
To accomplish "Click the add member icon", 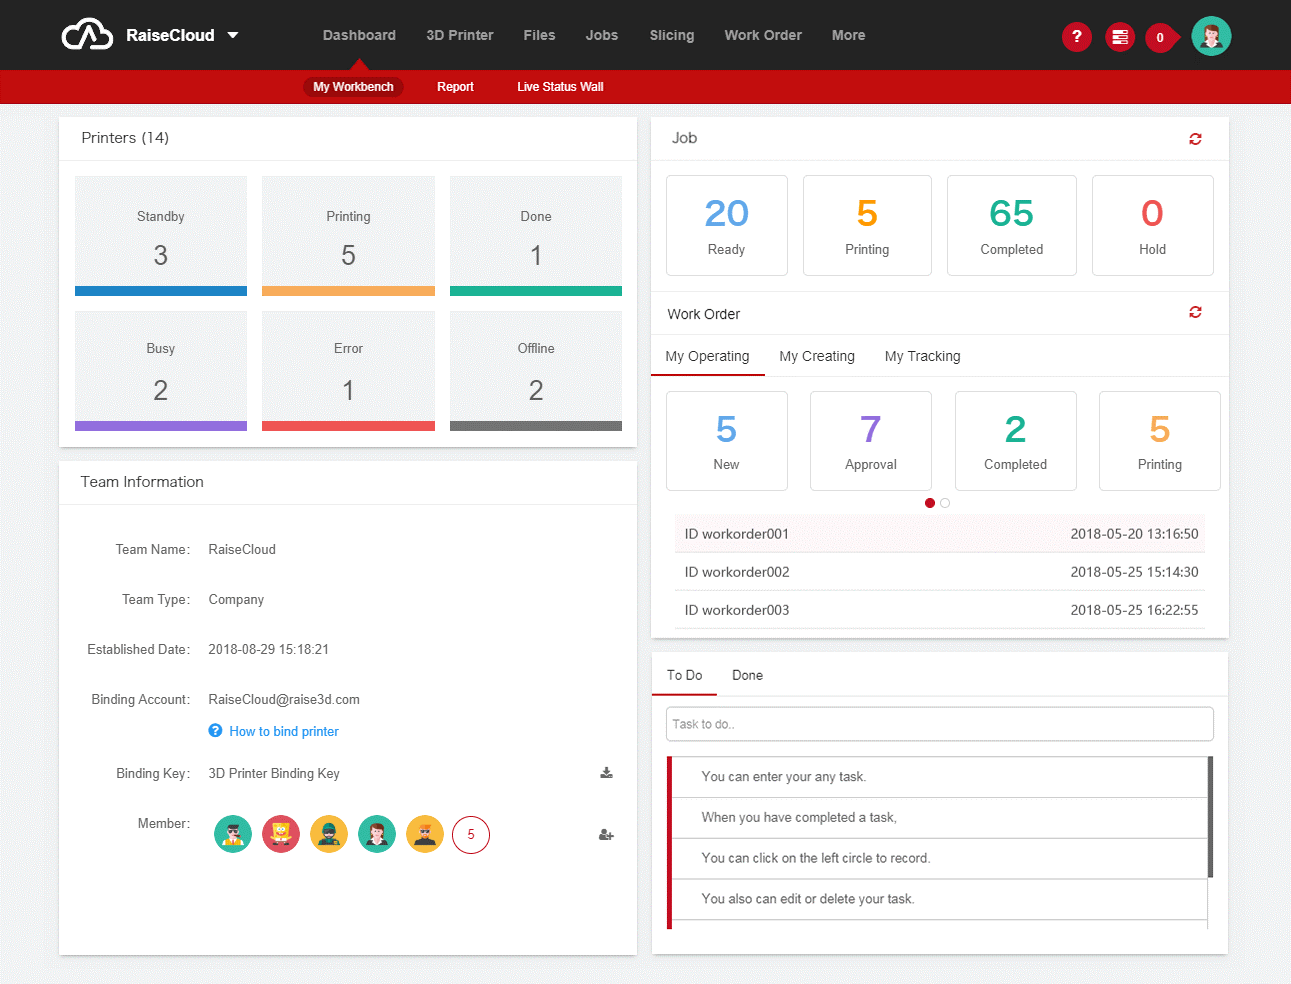I will (x=606, y=834).
